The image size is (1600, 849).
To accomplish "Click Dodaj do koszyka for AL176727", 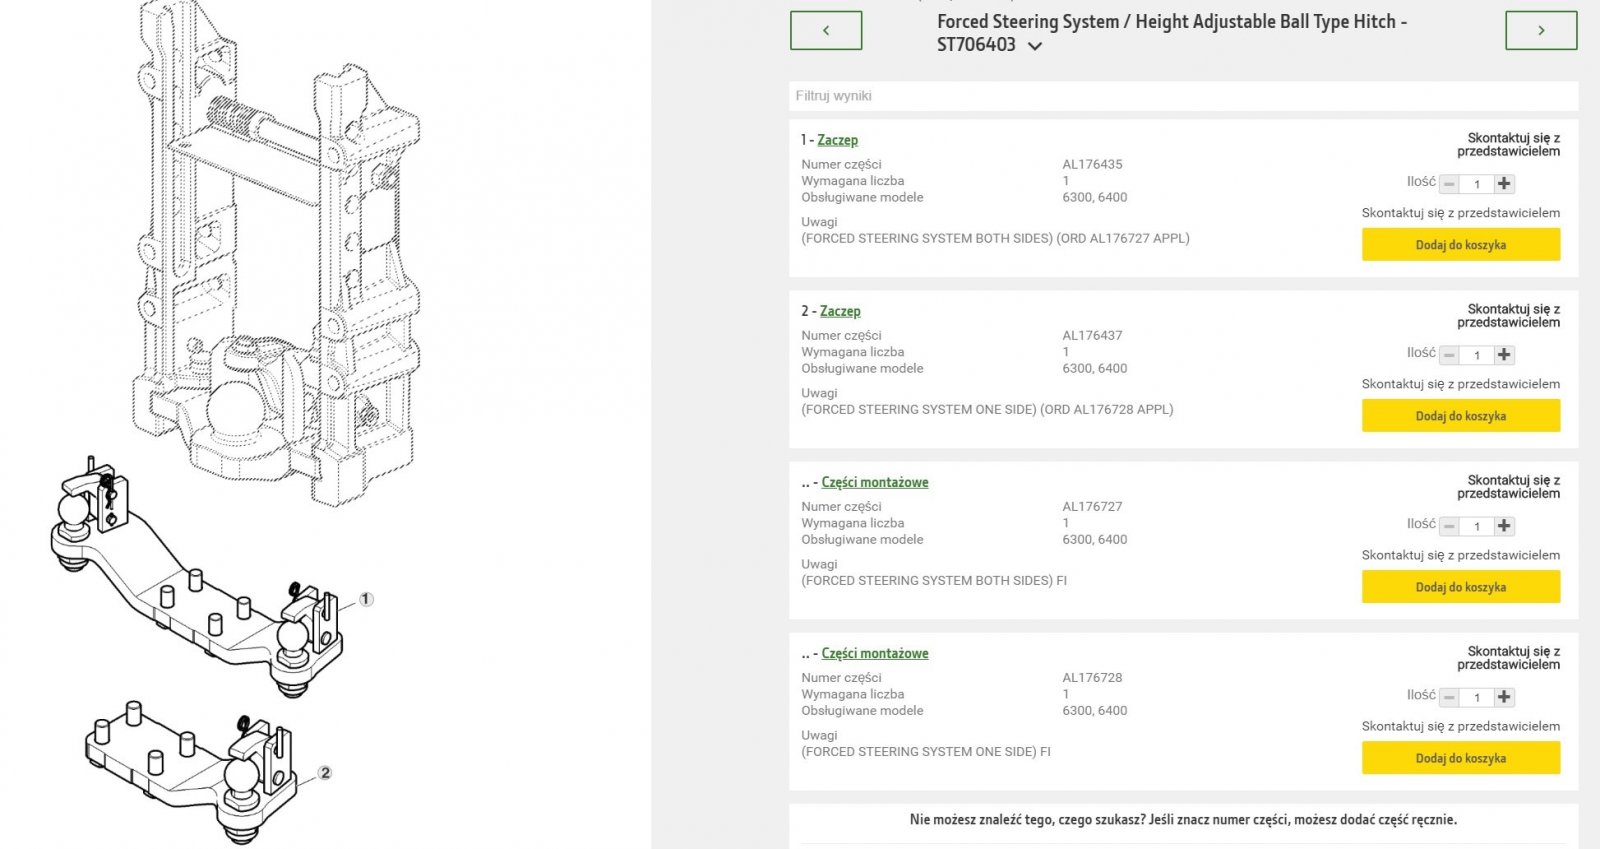I will coord(1460,587).
